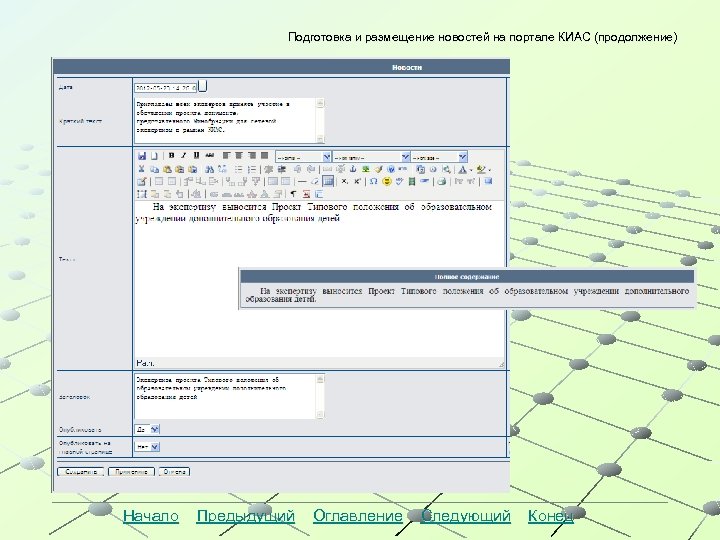Insert a bulleted list

click(x=238, y=169)
